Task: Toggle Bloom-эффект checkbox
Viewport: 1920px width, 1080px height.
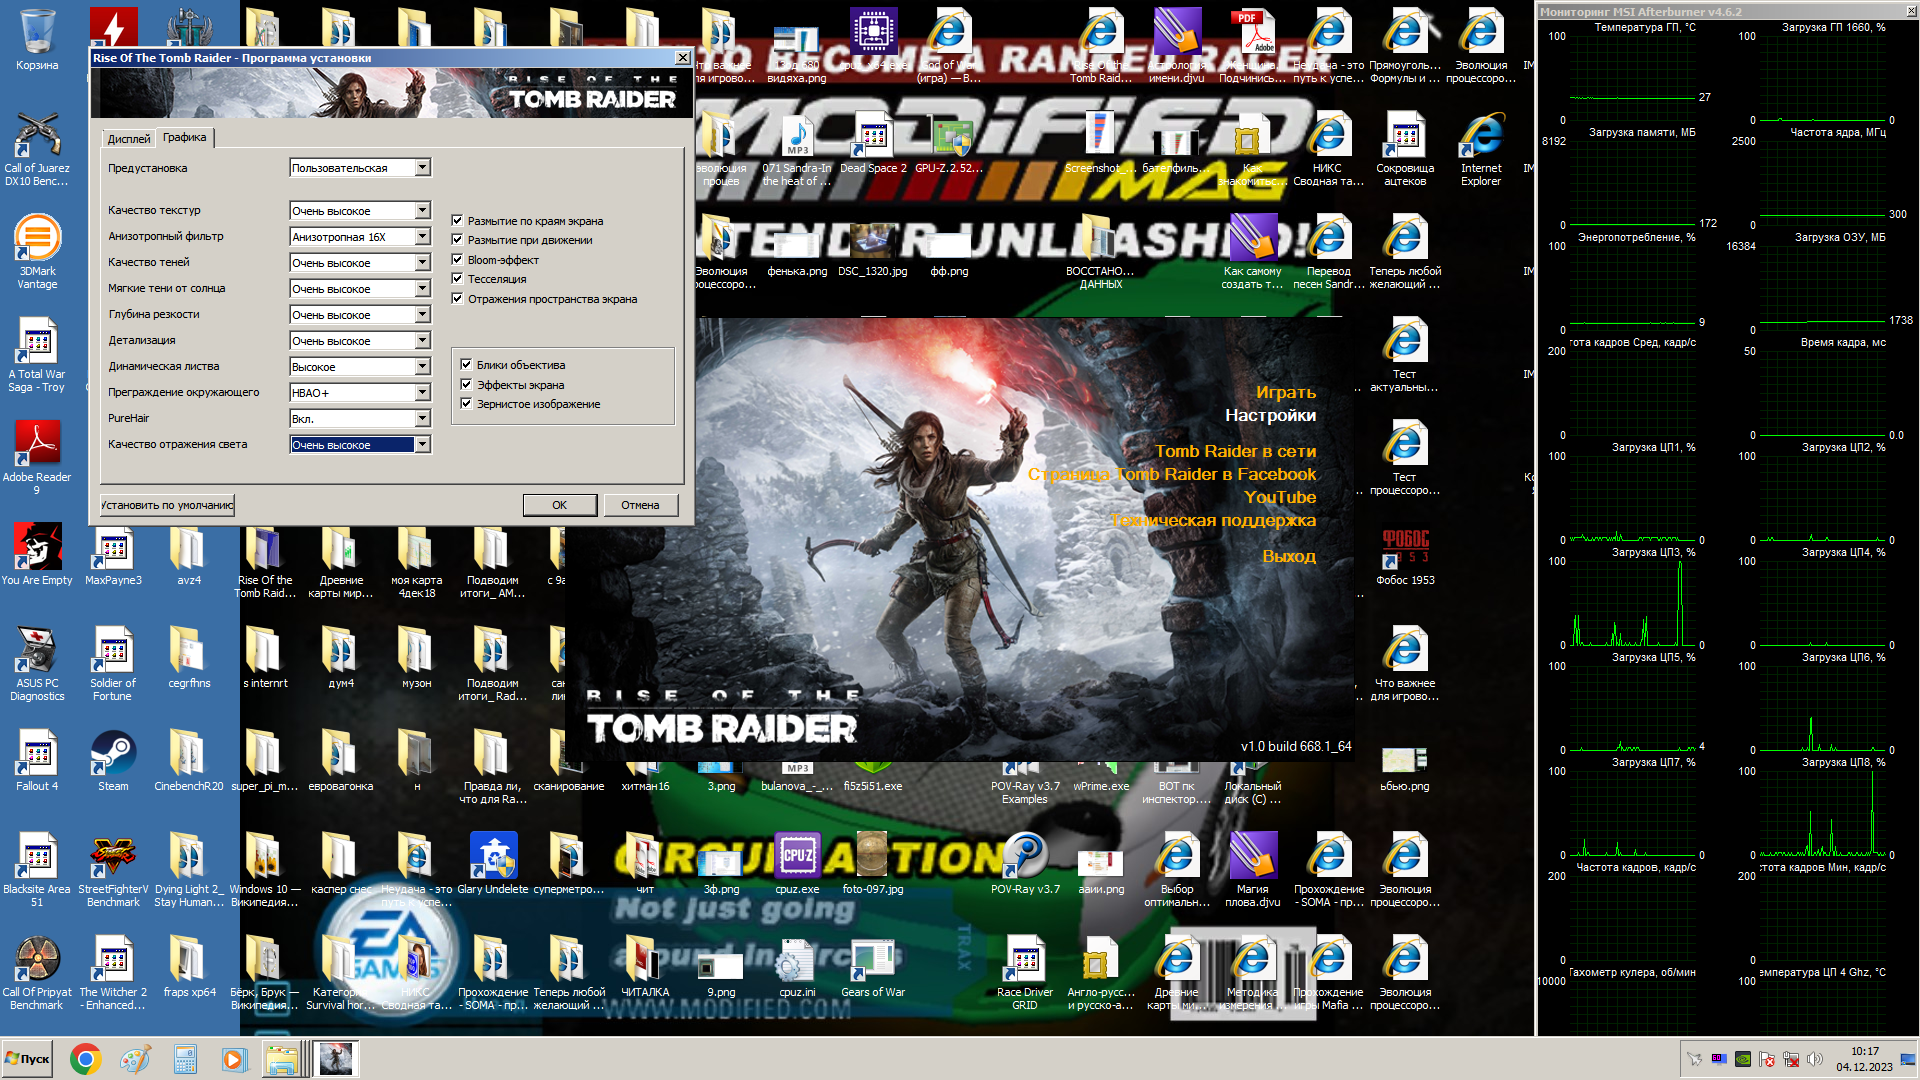Action: pos(457,260)
